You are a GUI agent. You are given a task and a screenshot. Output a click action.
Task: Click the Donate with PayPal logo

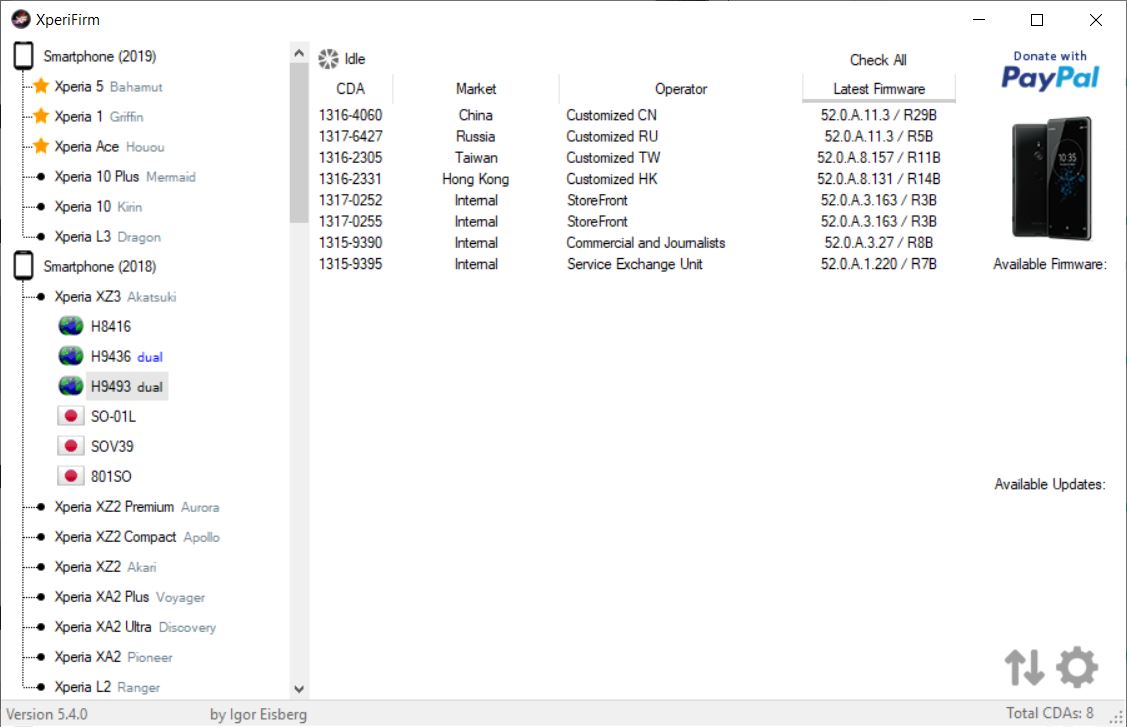tap(1049, 71)
